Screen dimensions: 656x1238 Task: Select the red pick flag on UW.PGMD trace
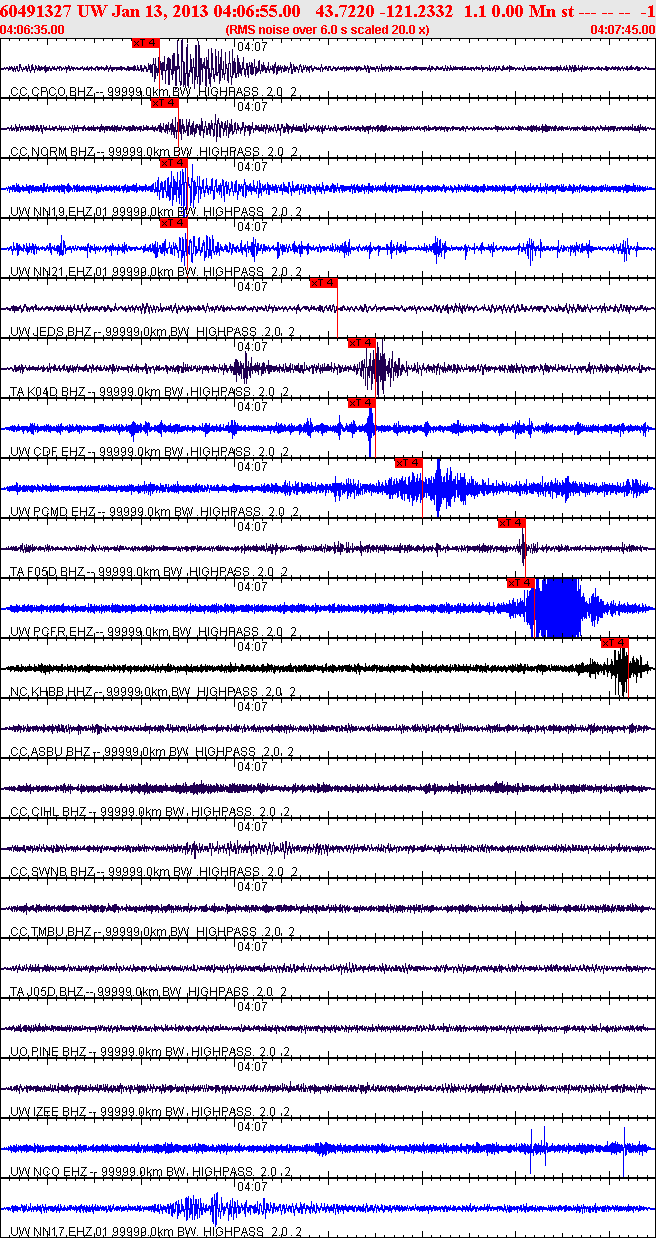click(x=409, y=463)
